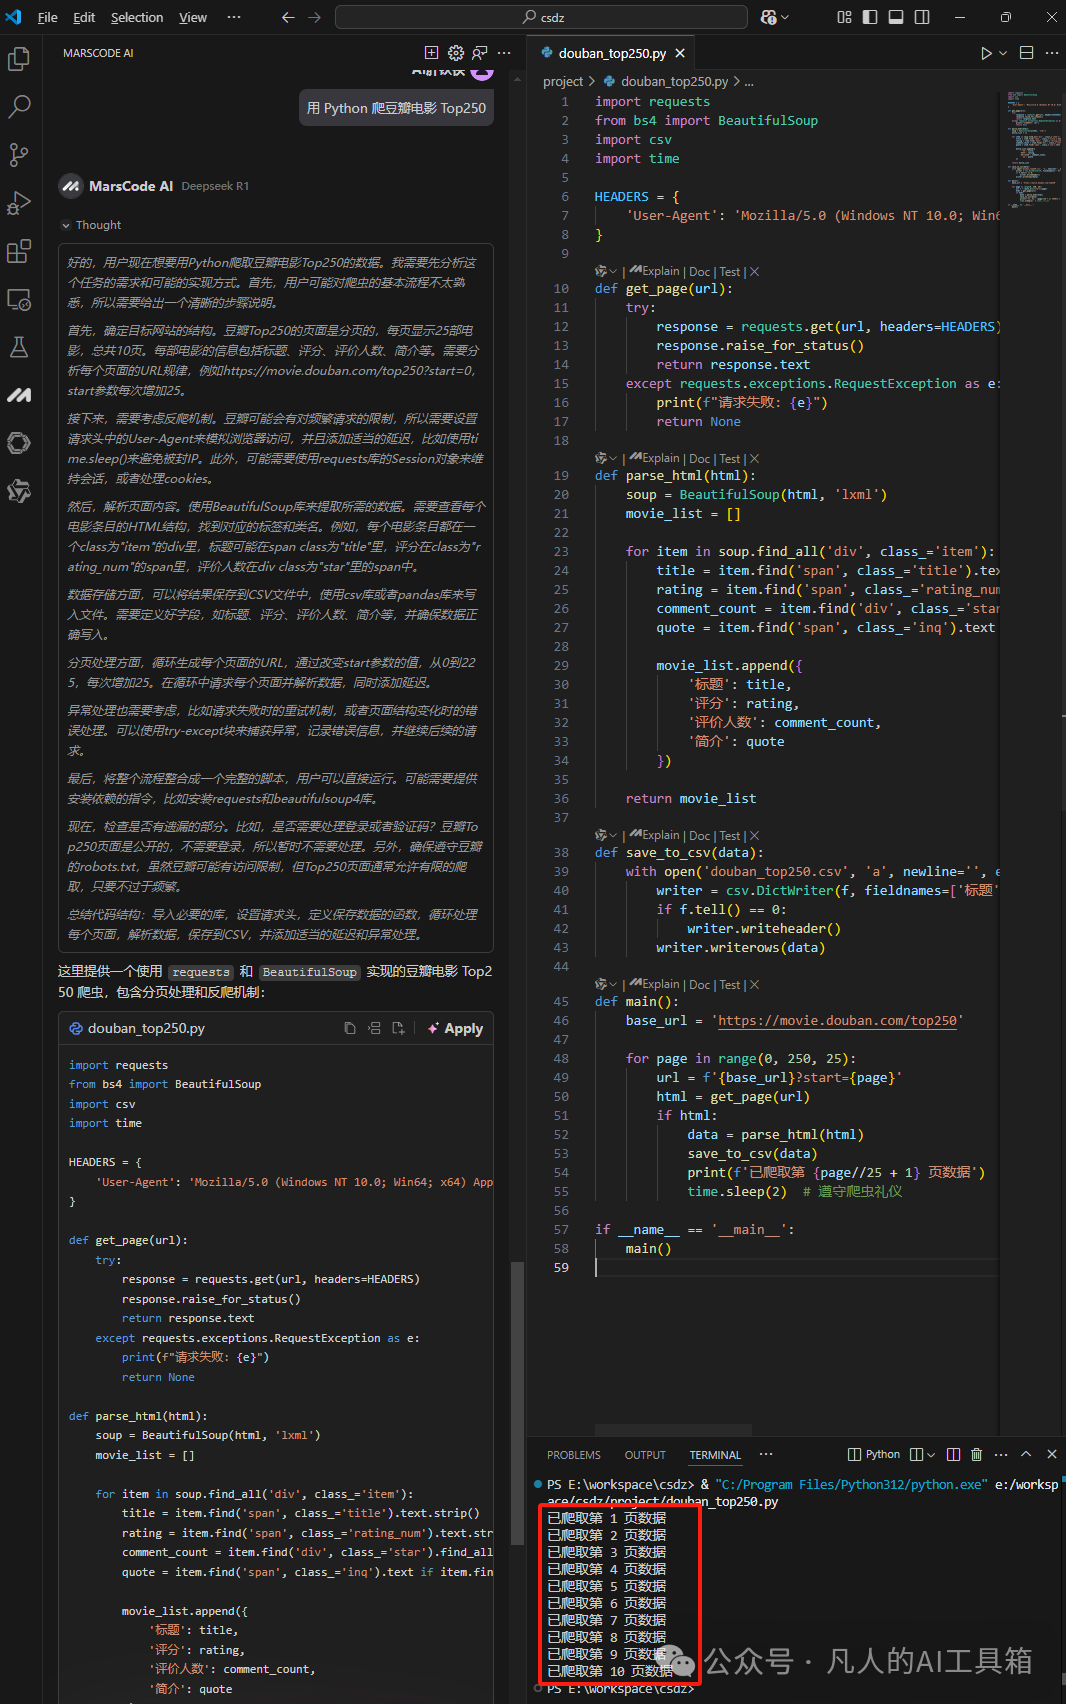Show more panel tabs ellipsis
Screen dimensions: 1066x1704
click(766, 1454)
